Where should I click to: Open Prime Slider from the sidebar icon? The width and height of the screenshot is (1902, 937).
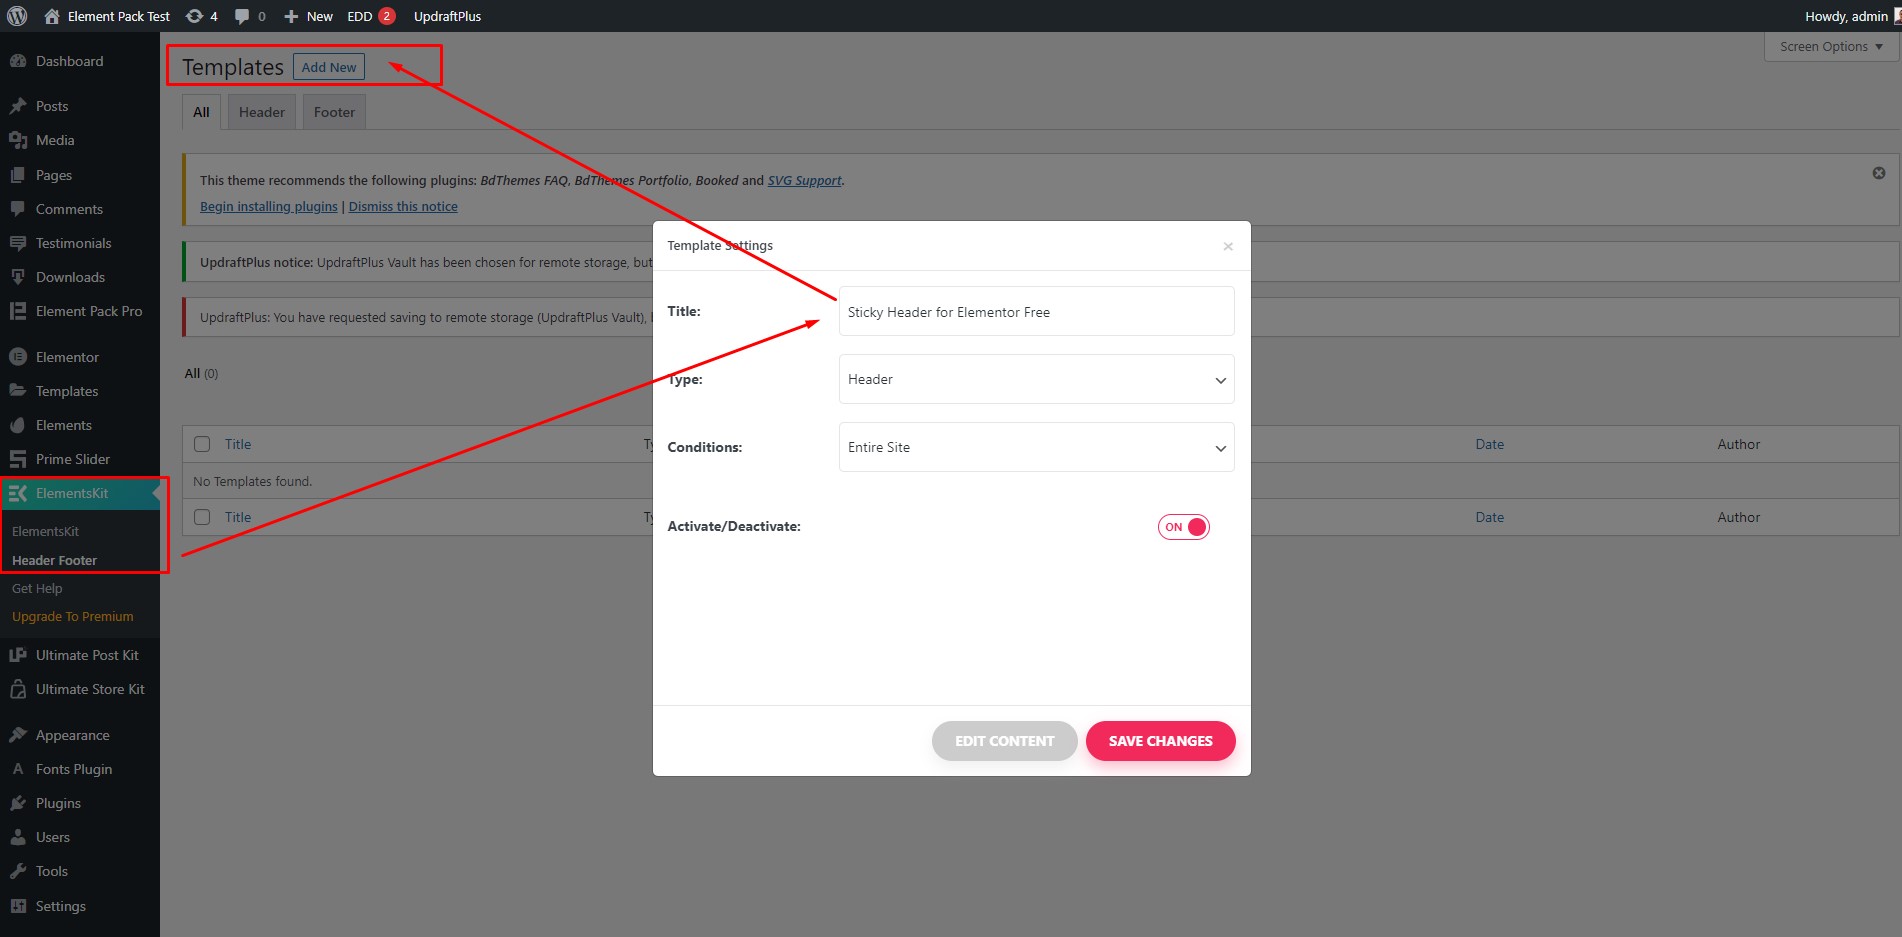[x=18, y=459]
